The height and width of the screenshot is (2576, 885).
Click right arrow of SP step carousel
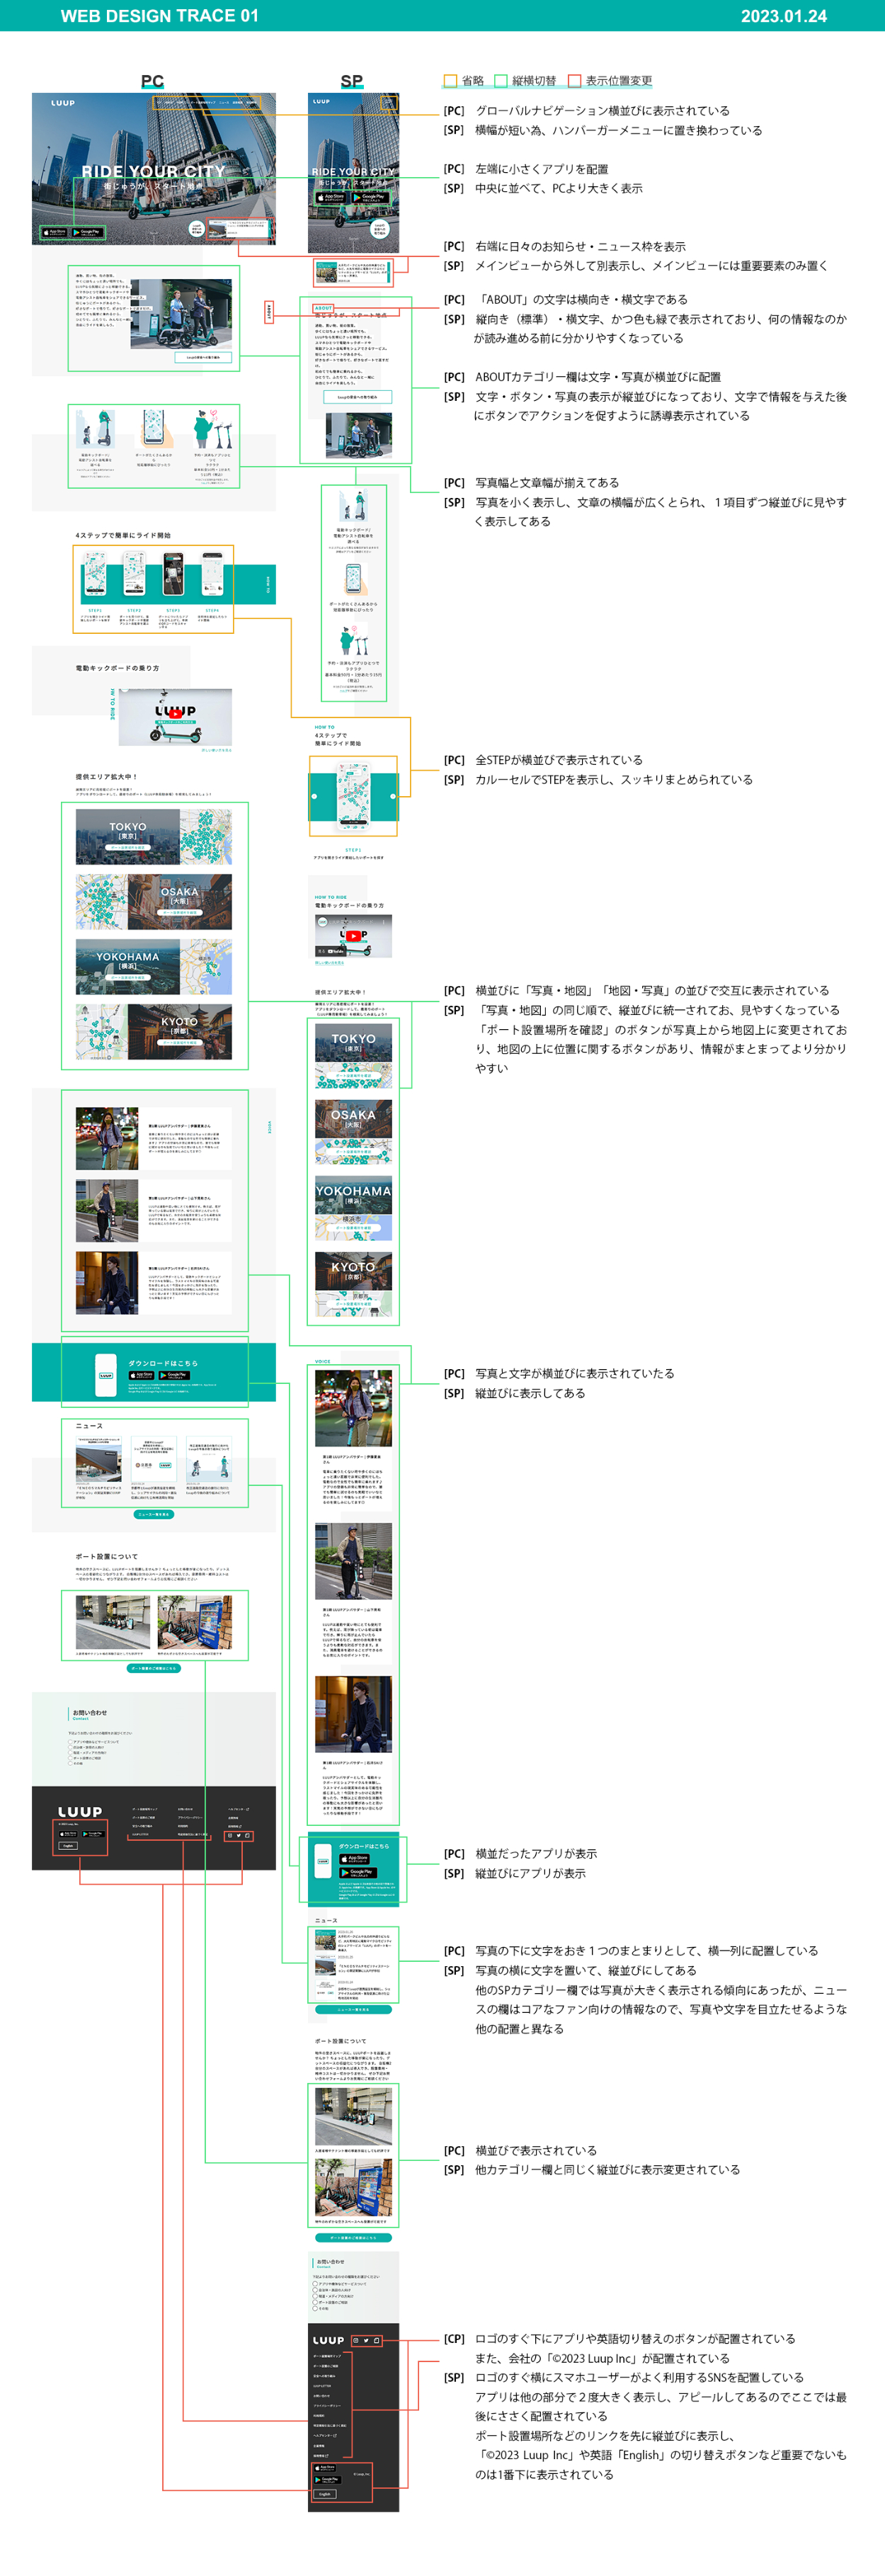(393, 797)
